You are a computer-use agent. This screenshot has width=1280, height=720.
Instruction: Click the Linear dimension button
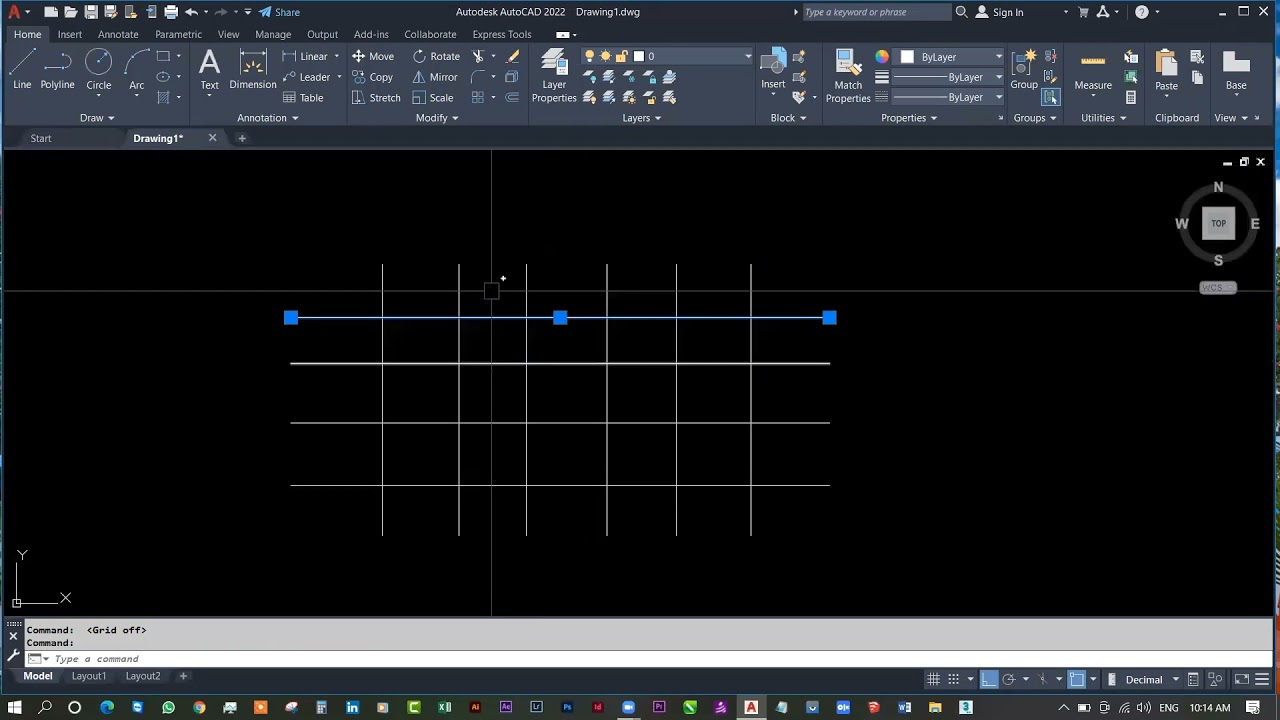pos(305,56)
